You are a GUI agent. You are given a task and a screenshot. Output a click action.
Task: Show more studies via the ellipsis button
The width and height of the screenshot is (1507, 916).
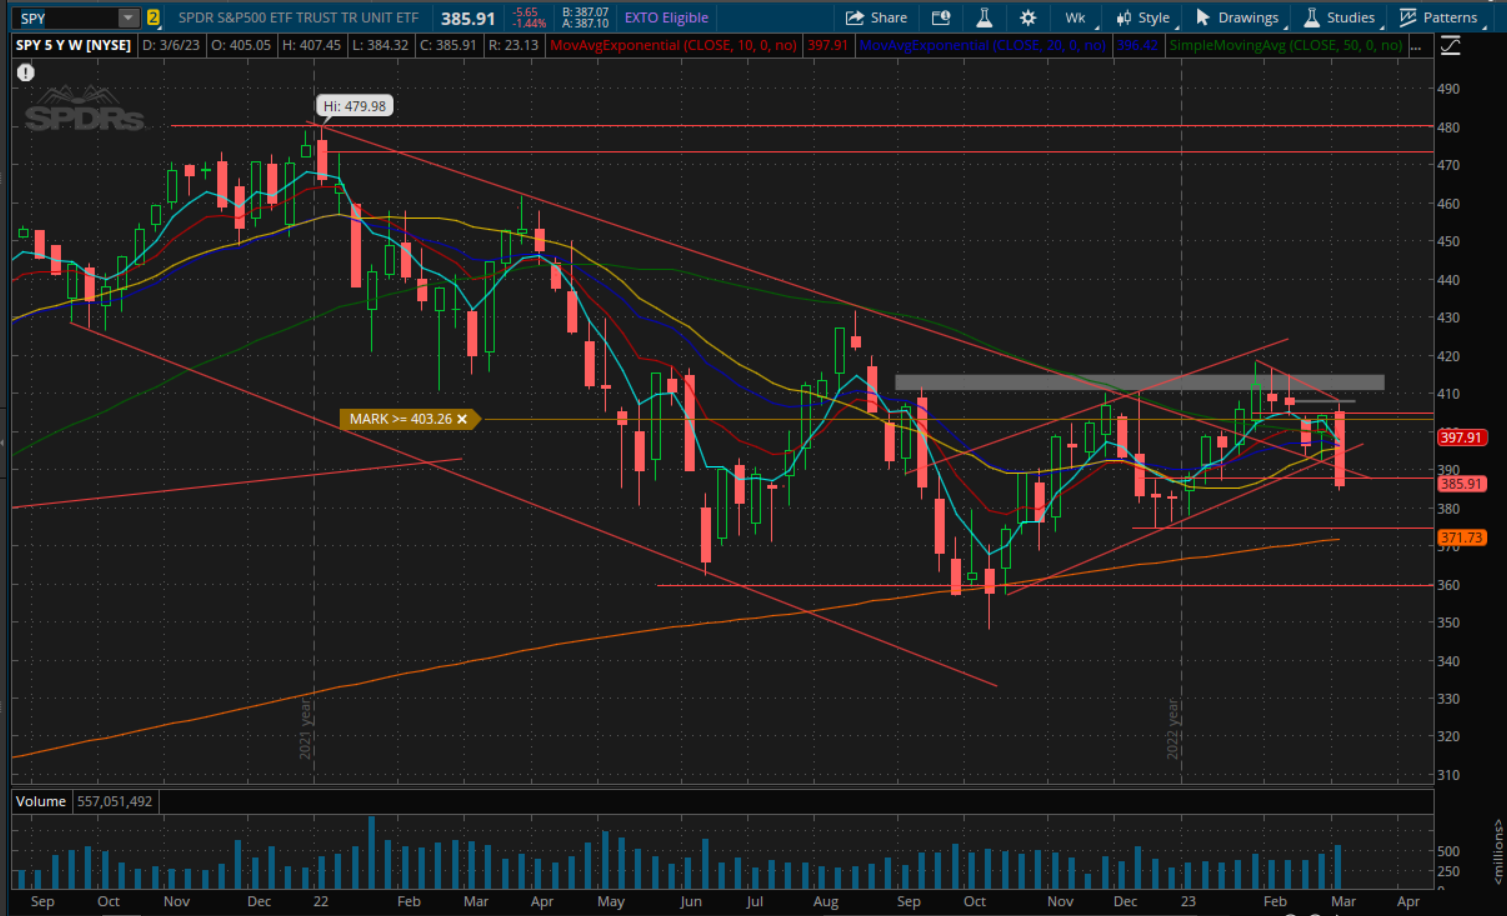1415,46
